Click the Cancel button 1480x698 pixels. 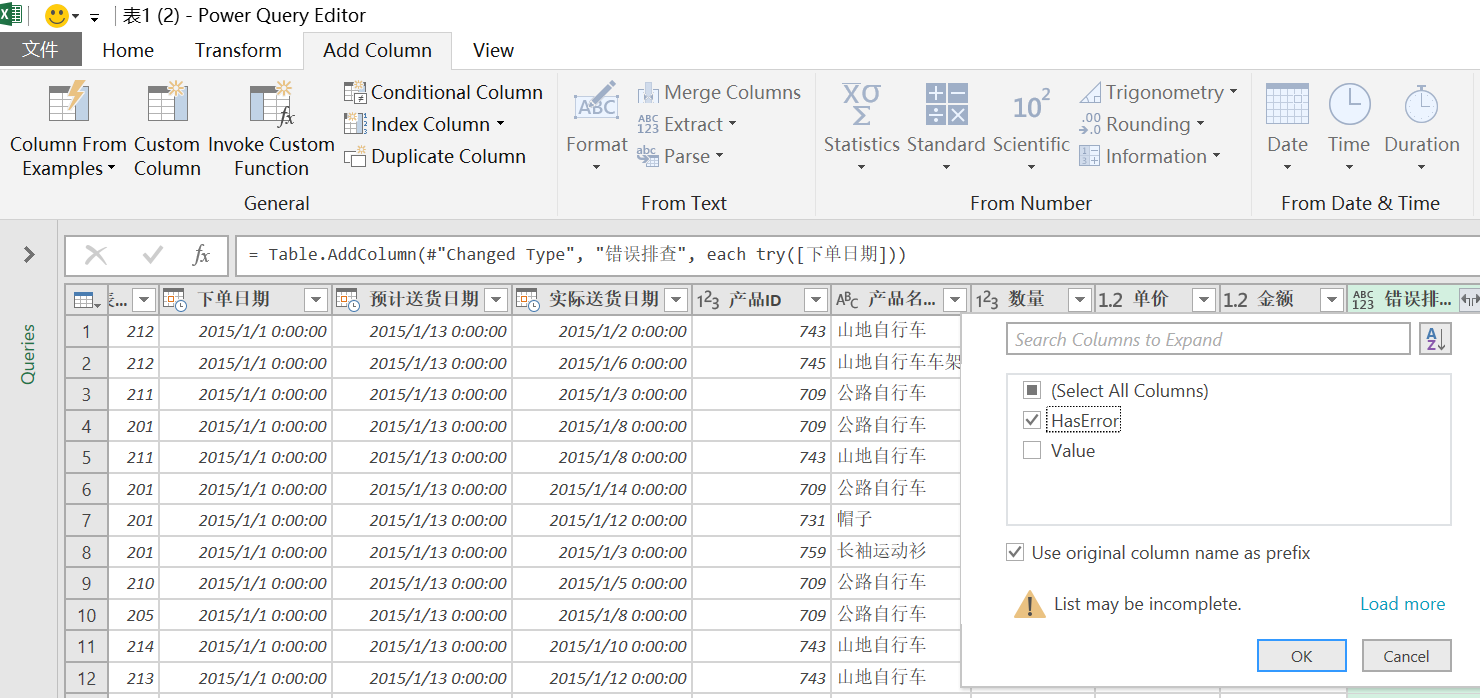(x=1406, y=656)
